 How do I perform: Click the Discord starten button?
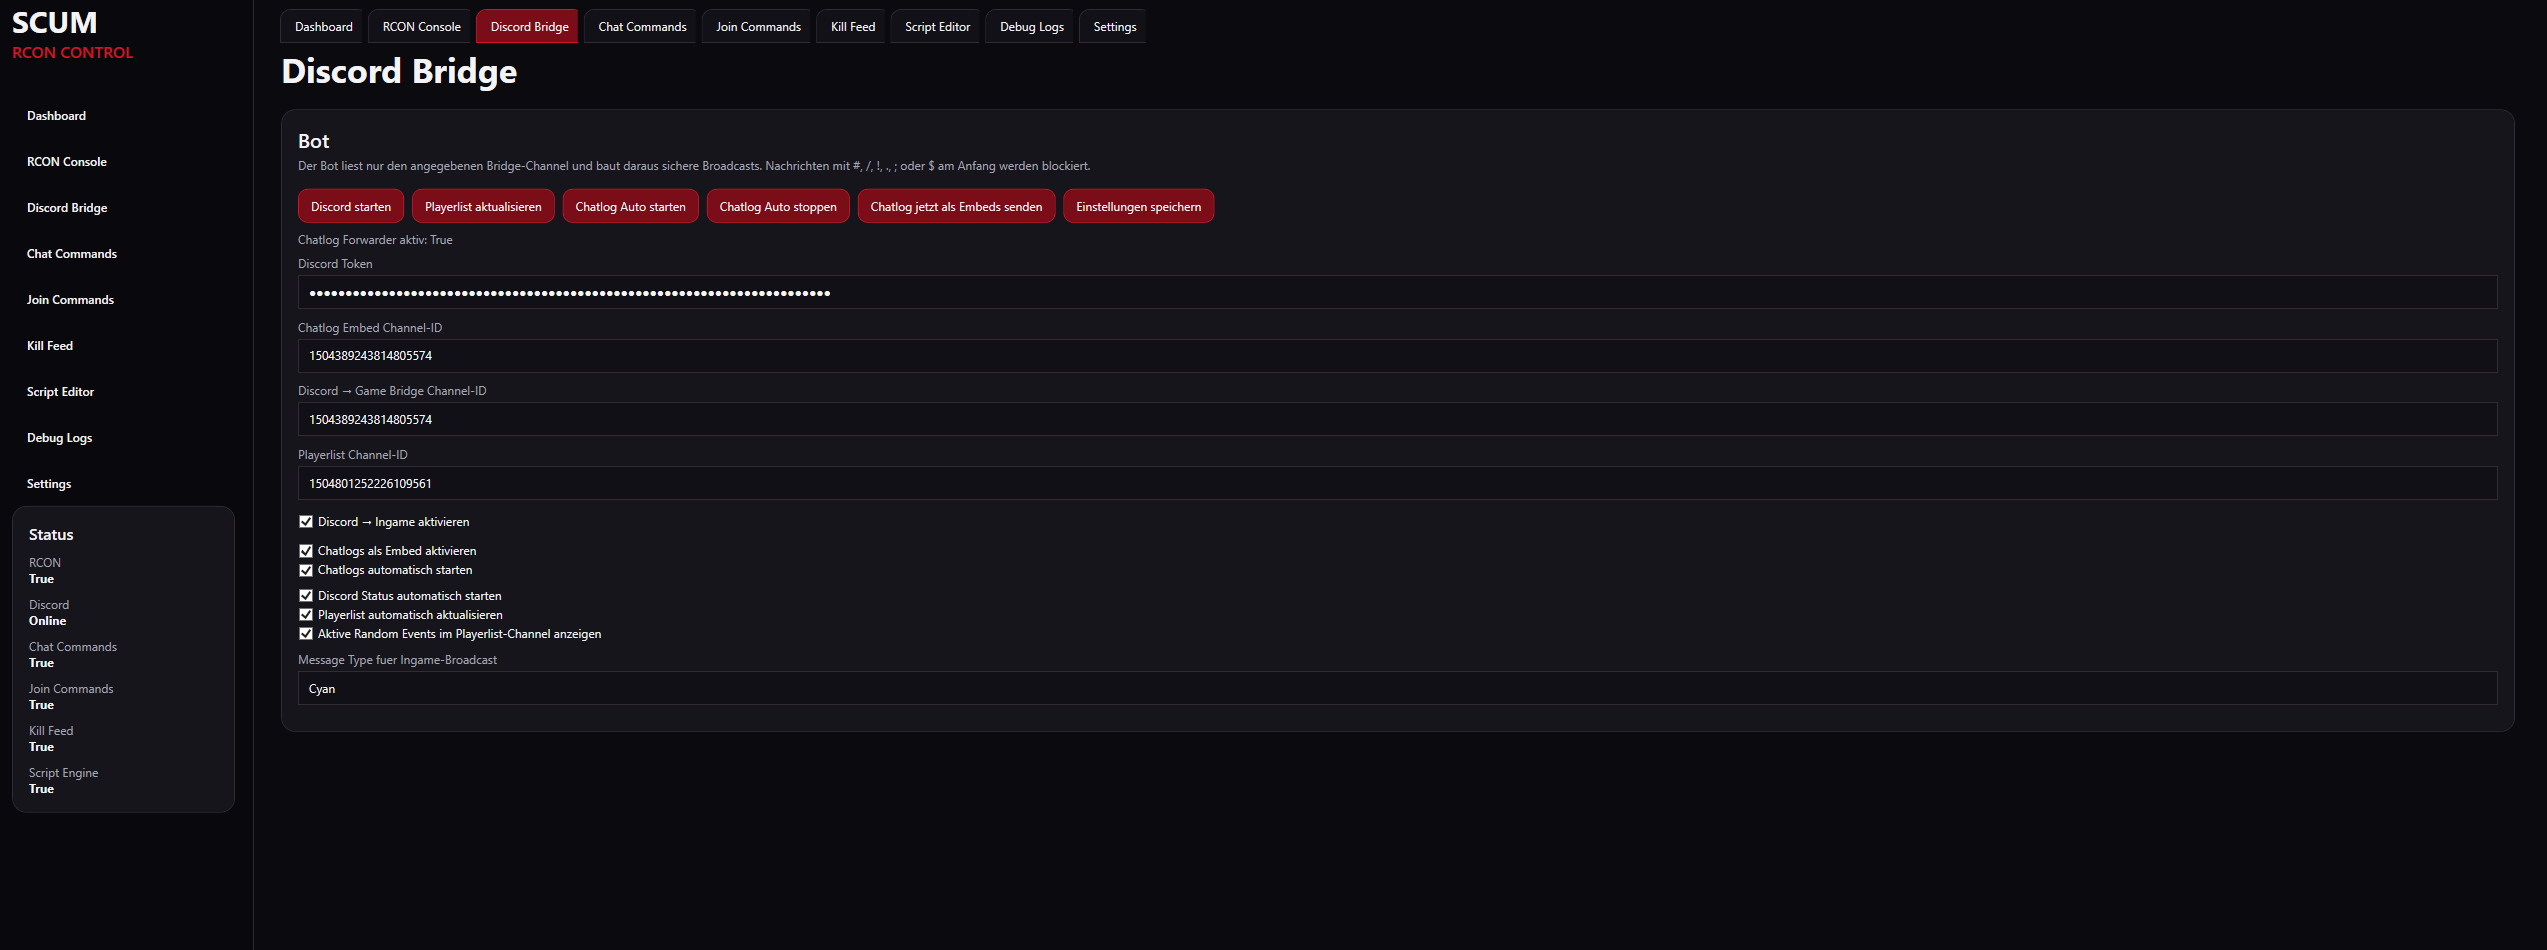point(351,207)
